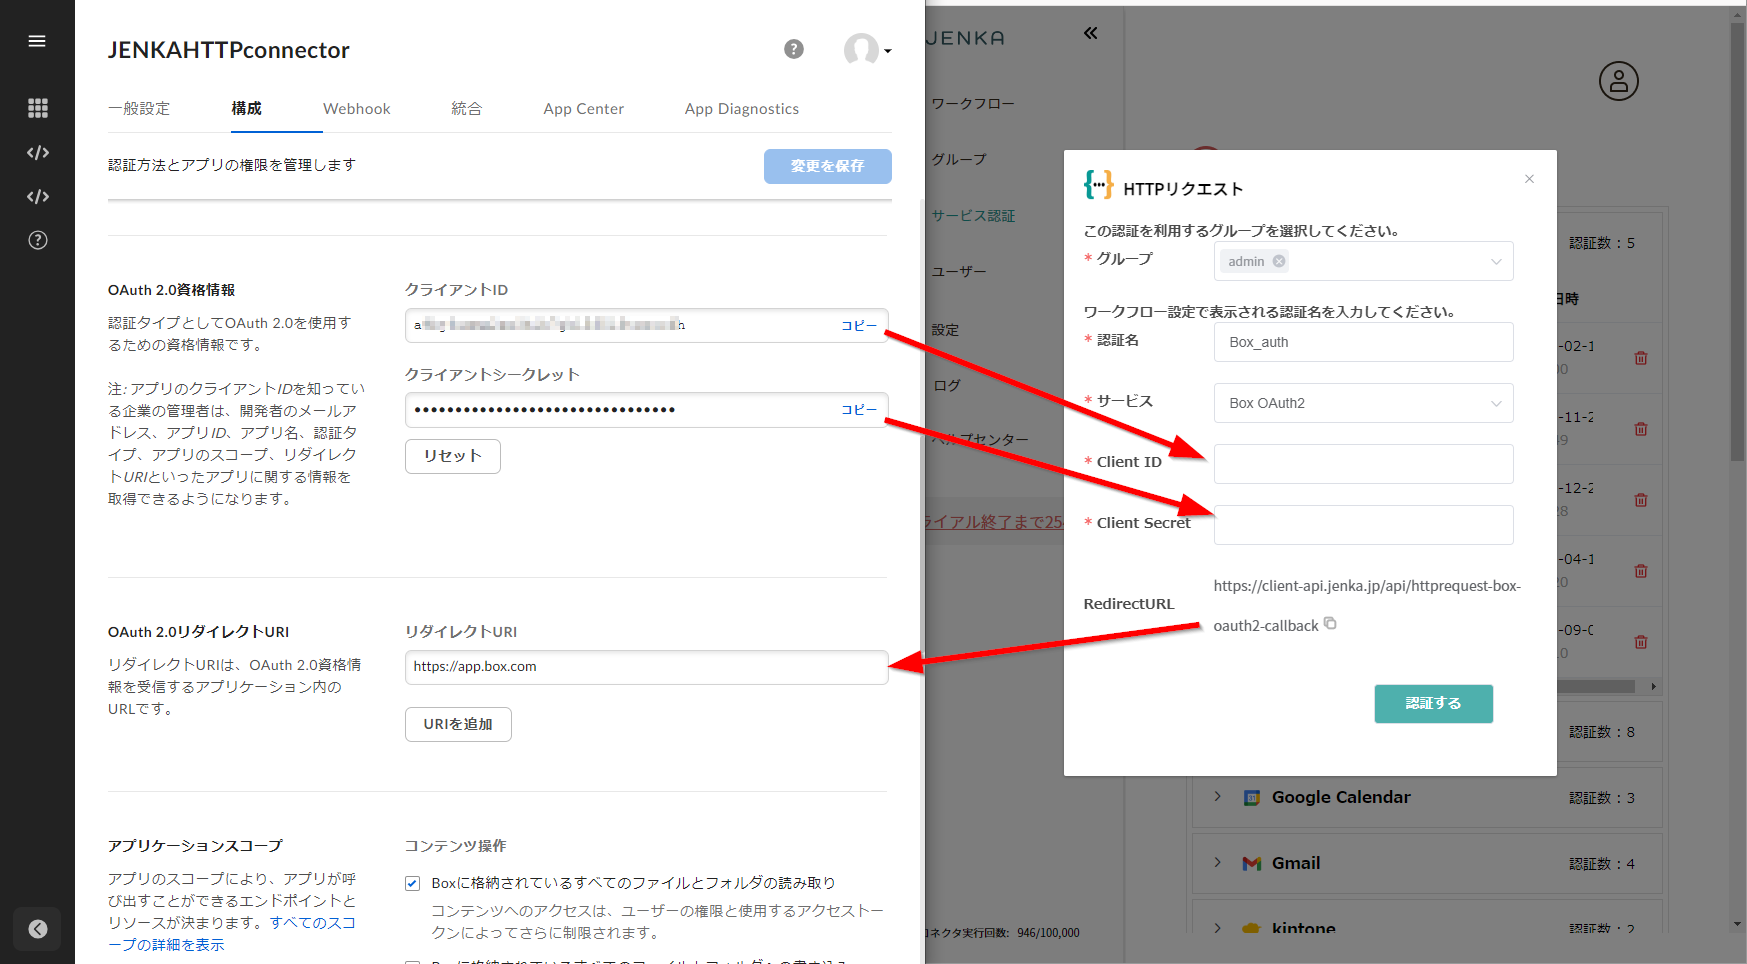Click the right arrow of table horizontal scrollbar
Viewport: 1747px width, 964px height.
coord(1653,686)
